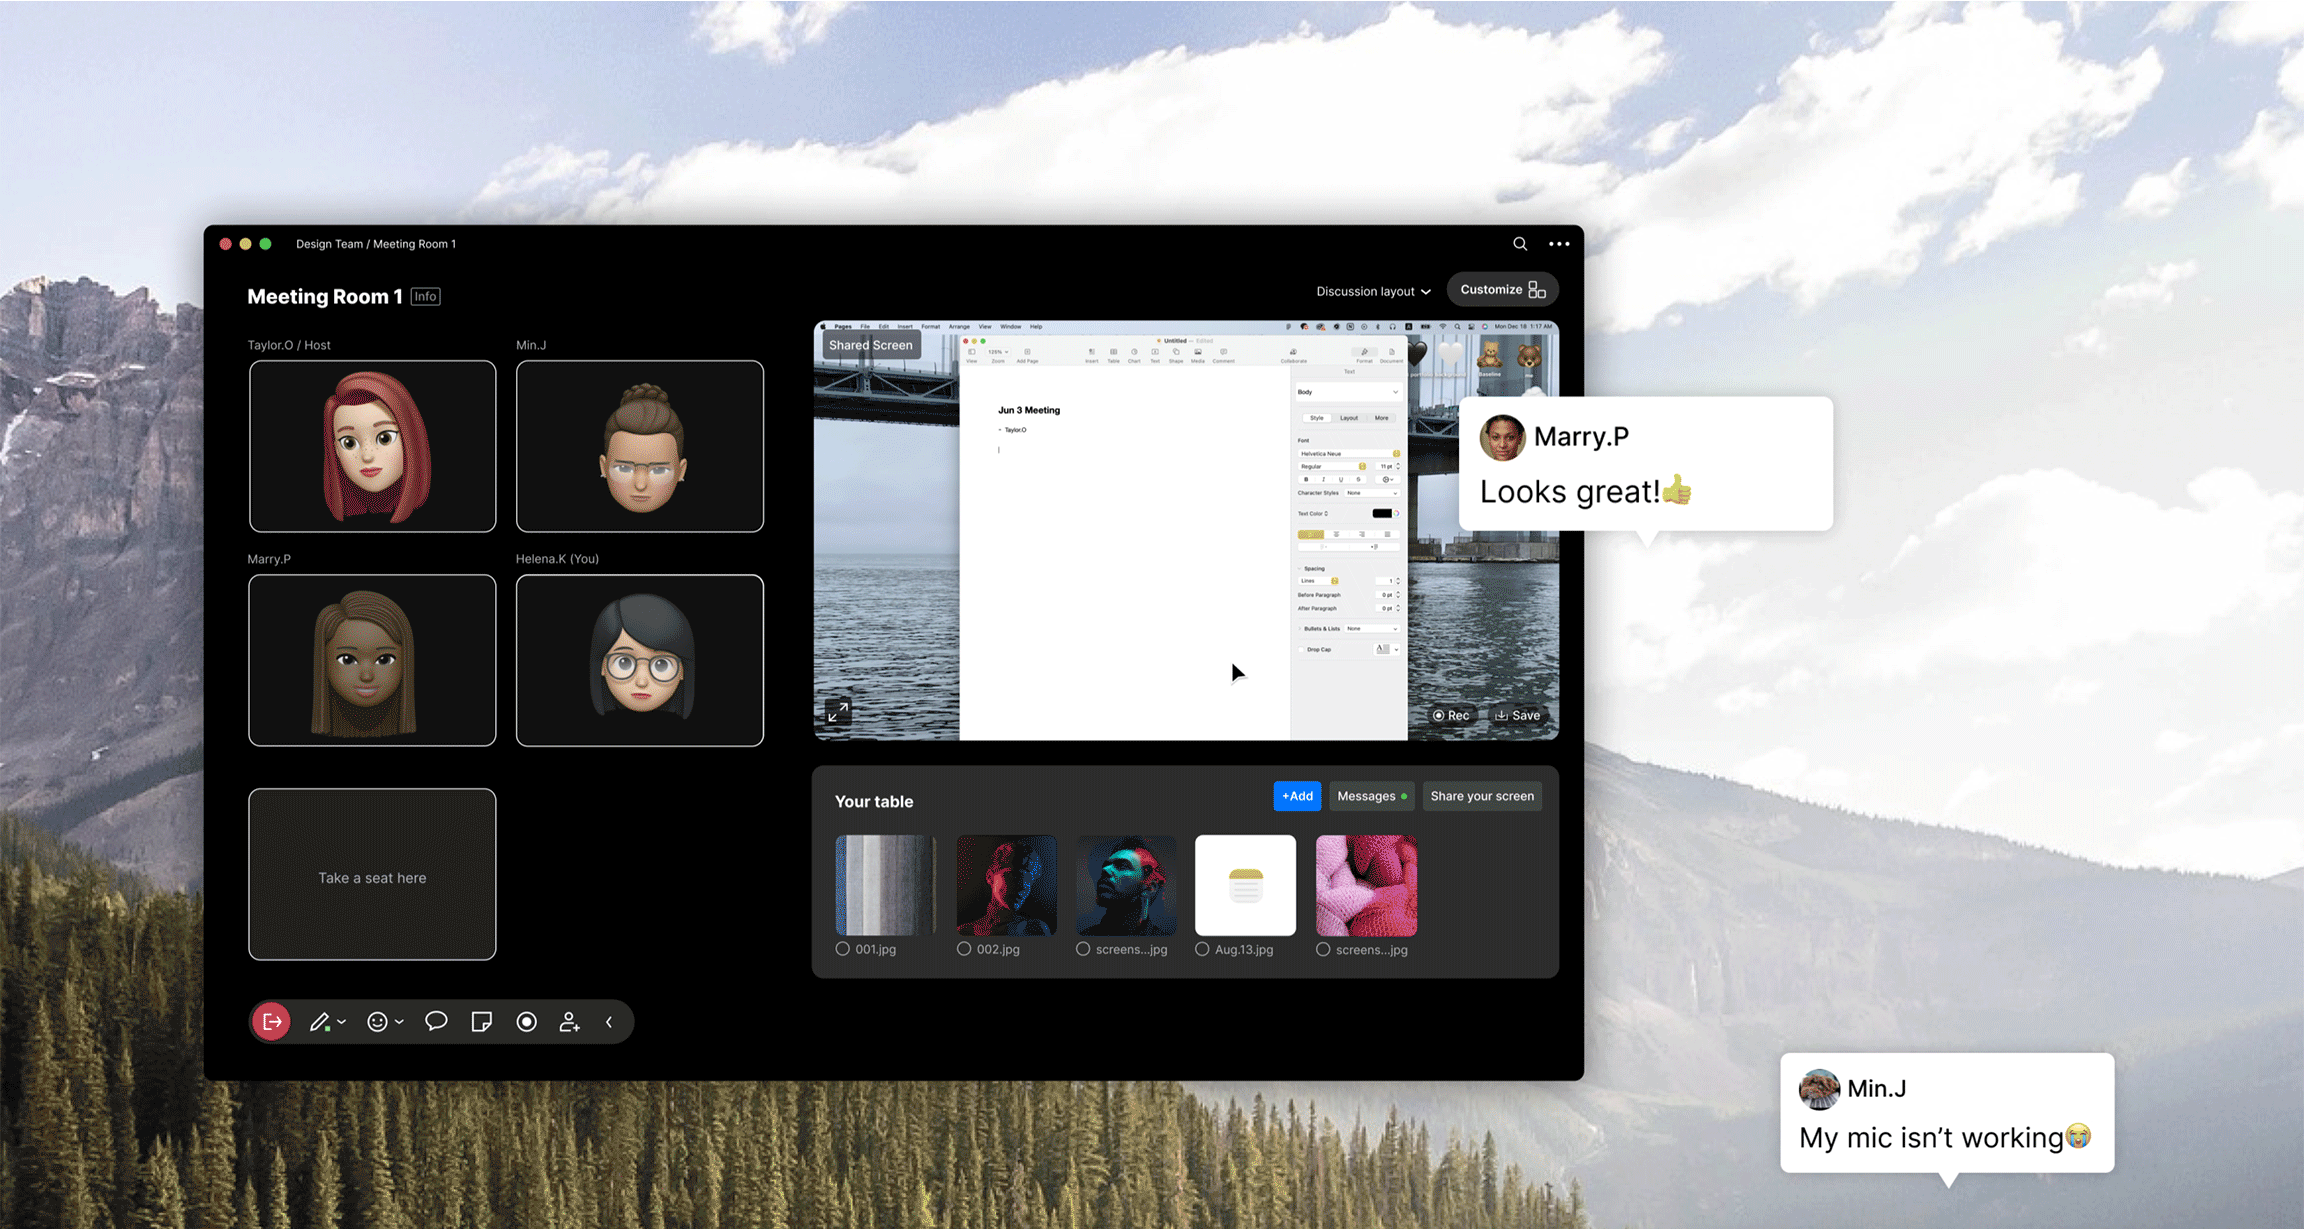Click the record circle icon in toolbar
This screenshot has width=2304, height=1230.
[x=527, y=1022]
